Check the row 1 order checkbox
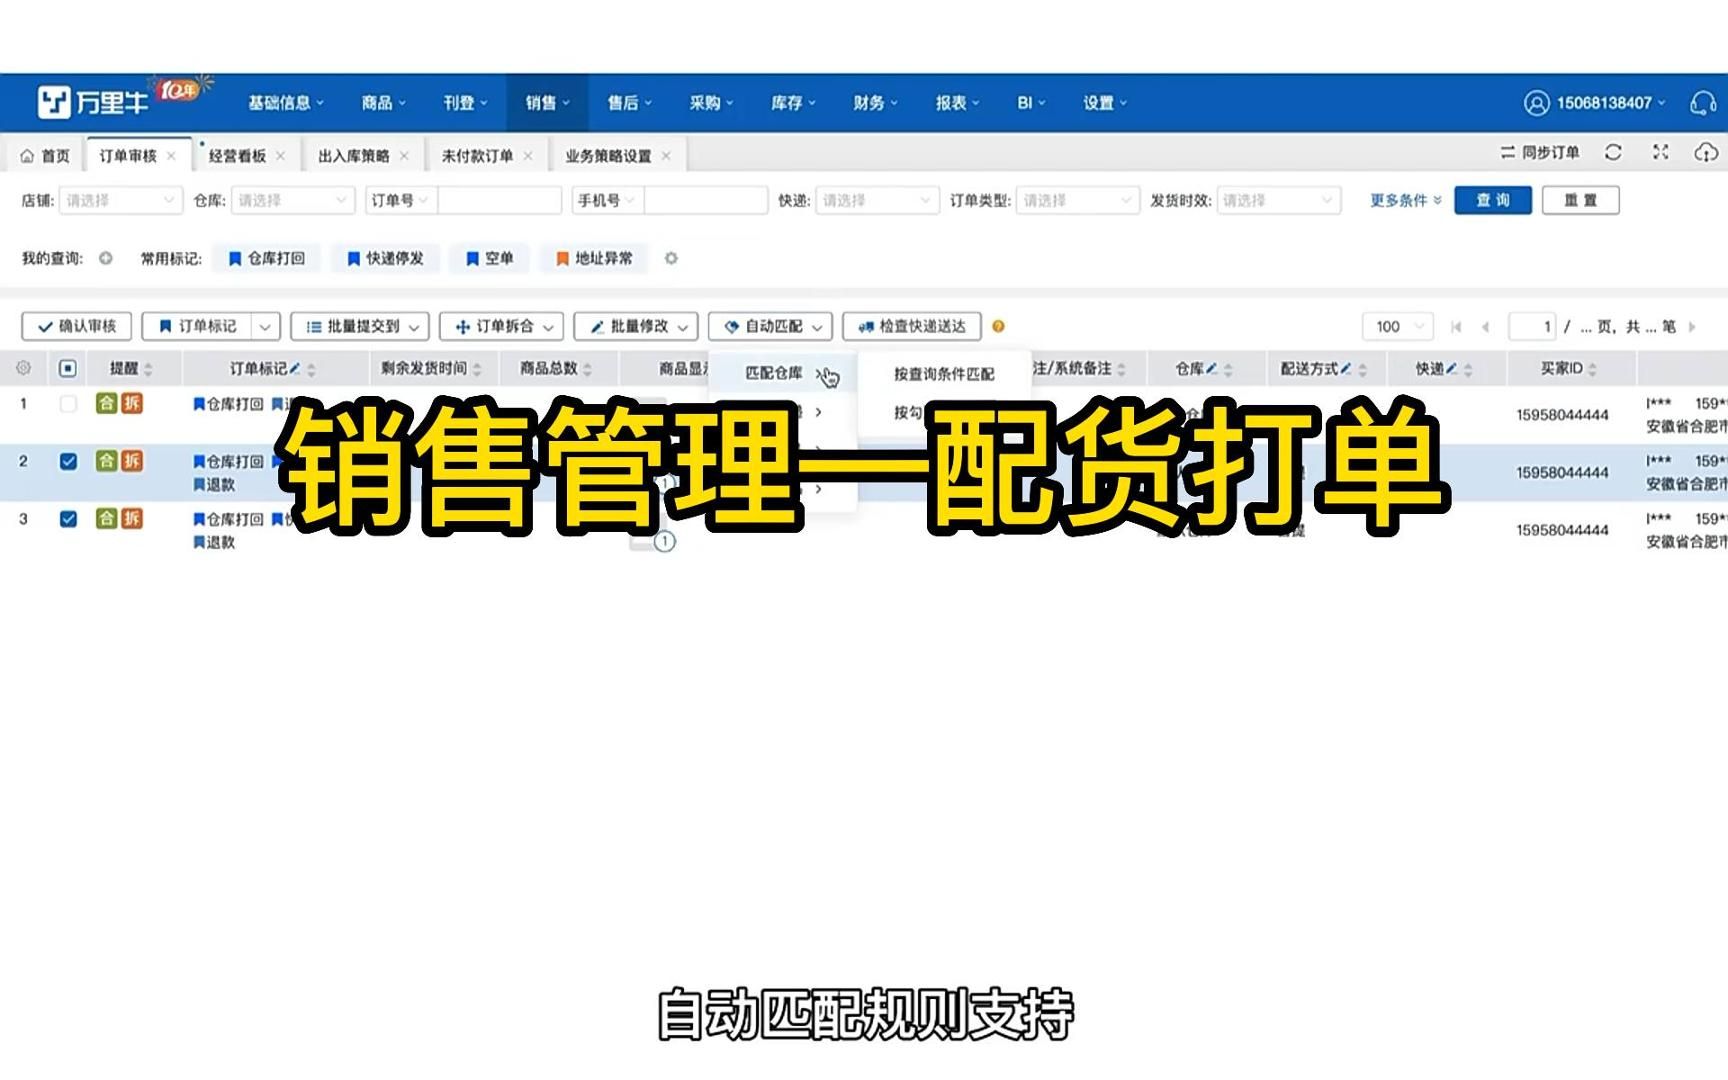Image resolution: width=1728 pixels, height=1080 pixels. point(68,404)
